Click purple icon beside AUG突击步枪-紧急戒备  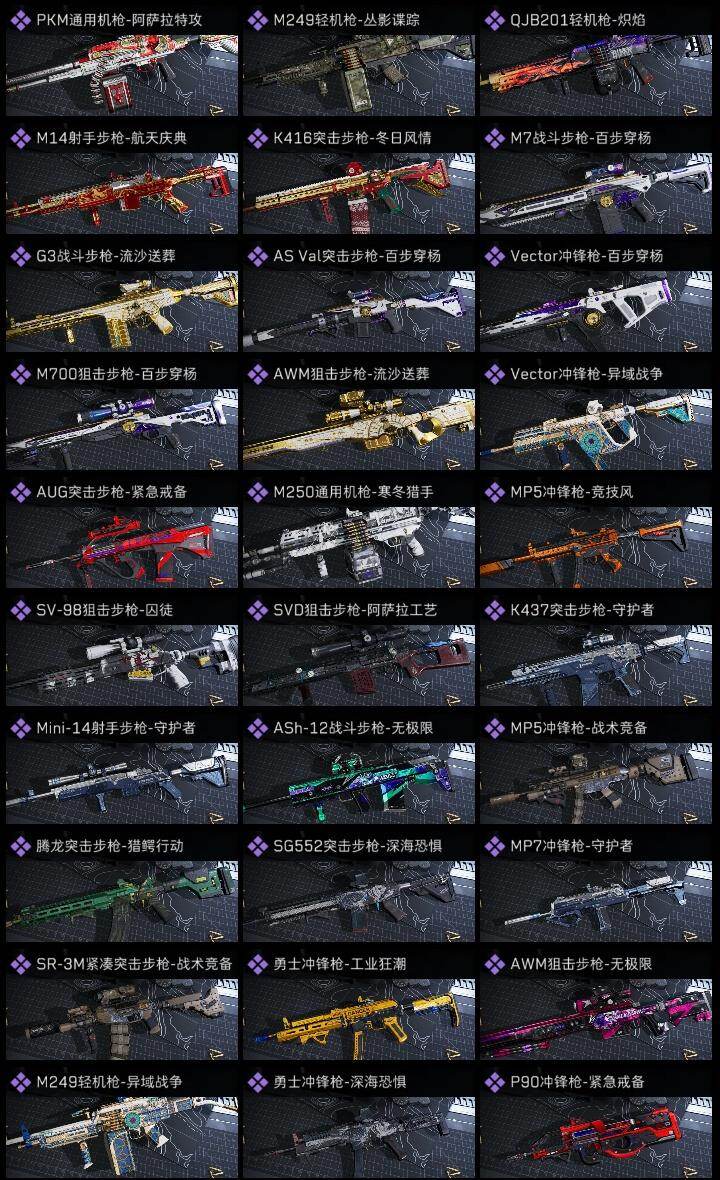pos(20,492)
